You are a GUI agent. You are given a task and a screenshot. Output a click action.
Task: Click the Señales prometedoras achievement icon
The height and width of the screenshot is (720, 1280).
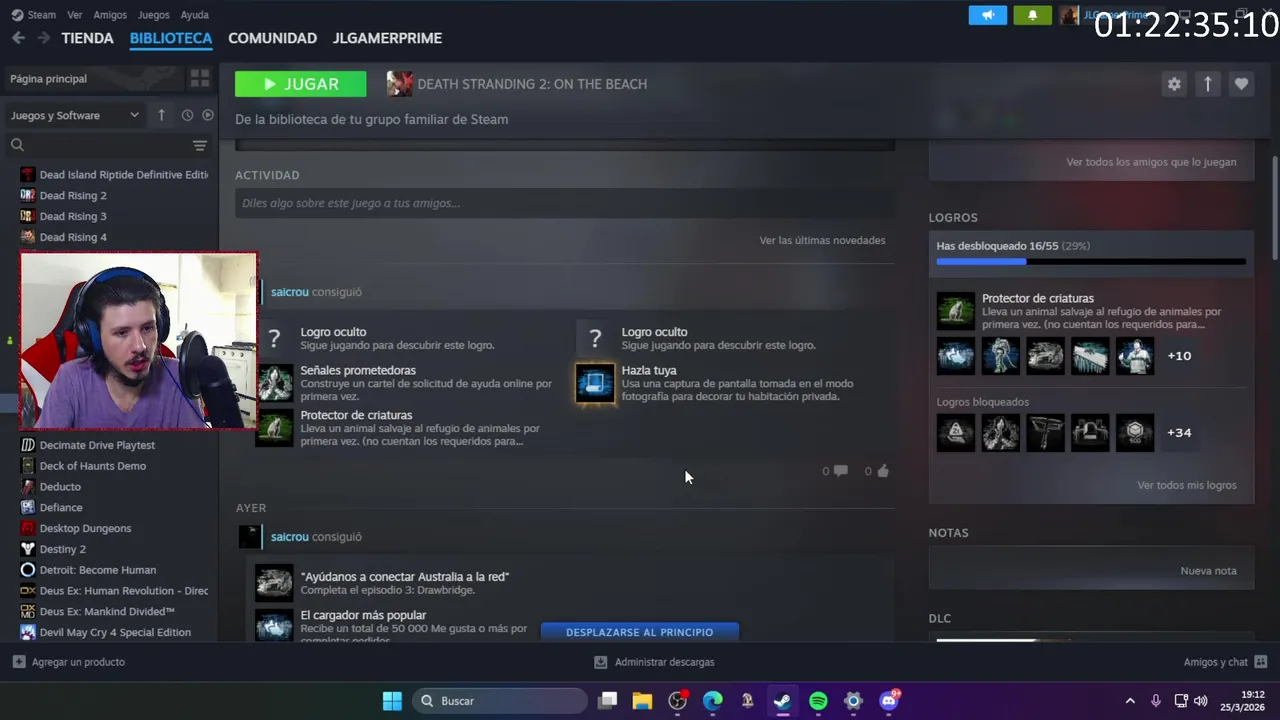click(274, 383)
